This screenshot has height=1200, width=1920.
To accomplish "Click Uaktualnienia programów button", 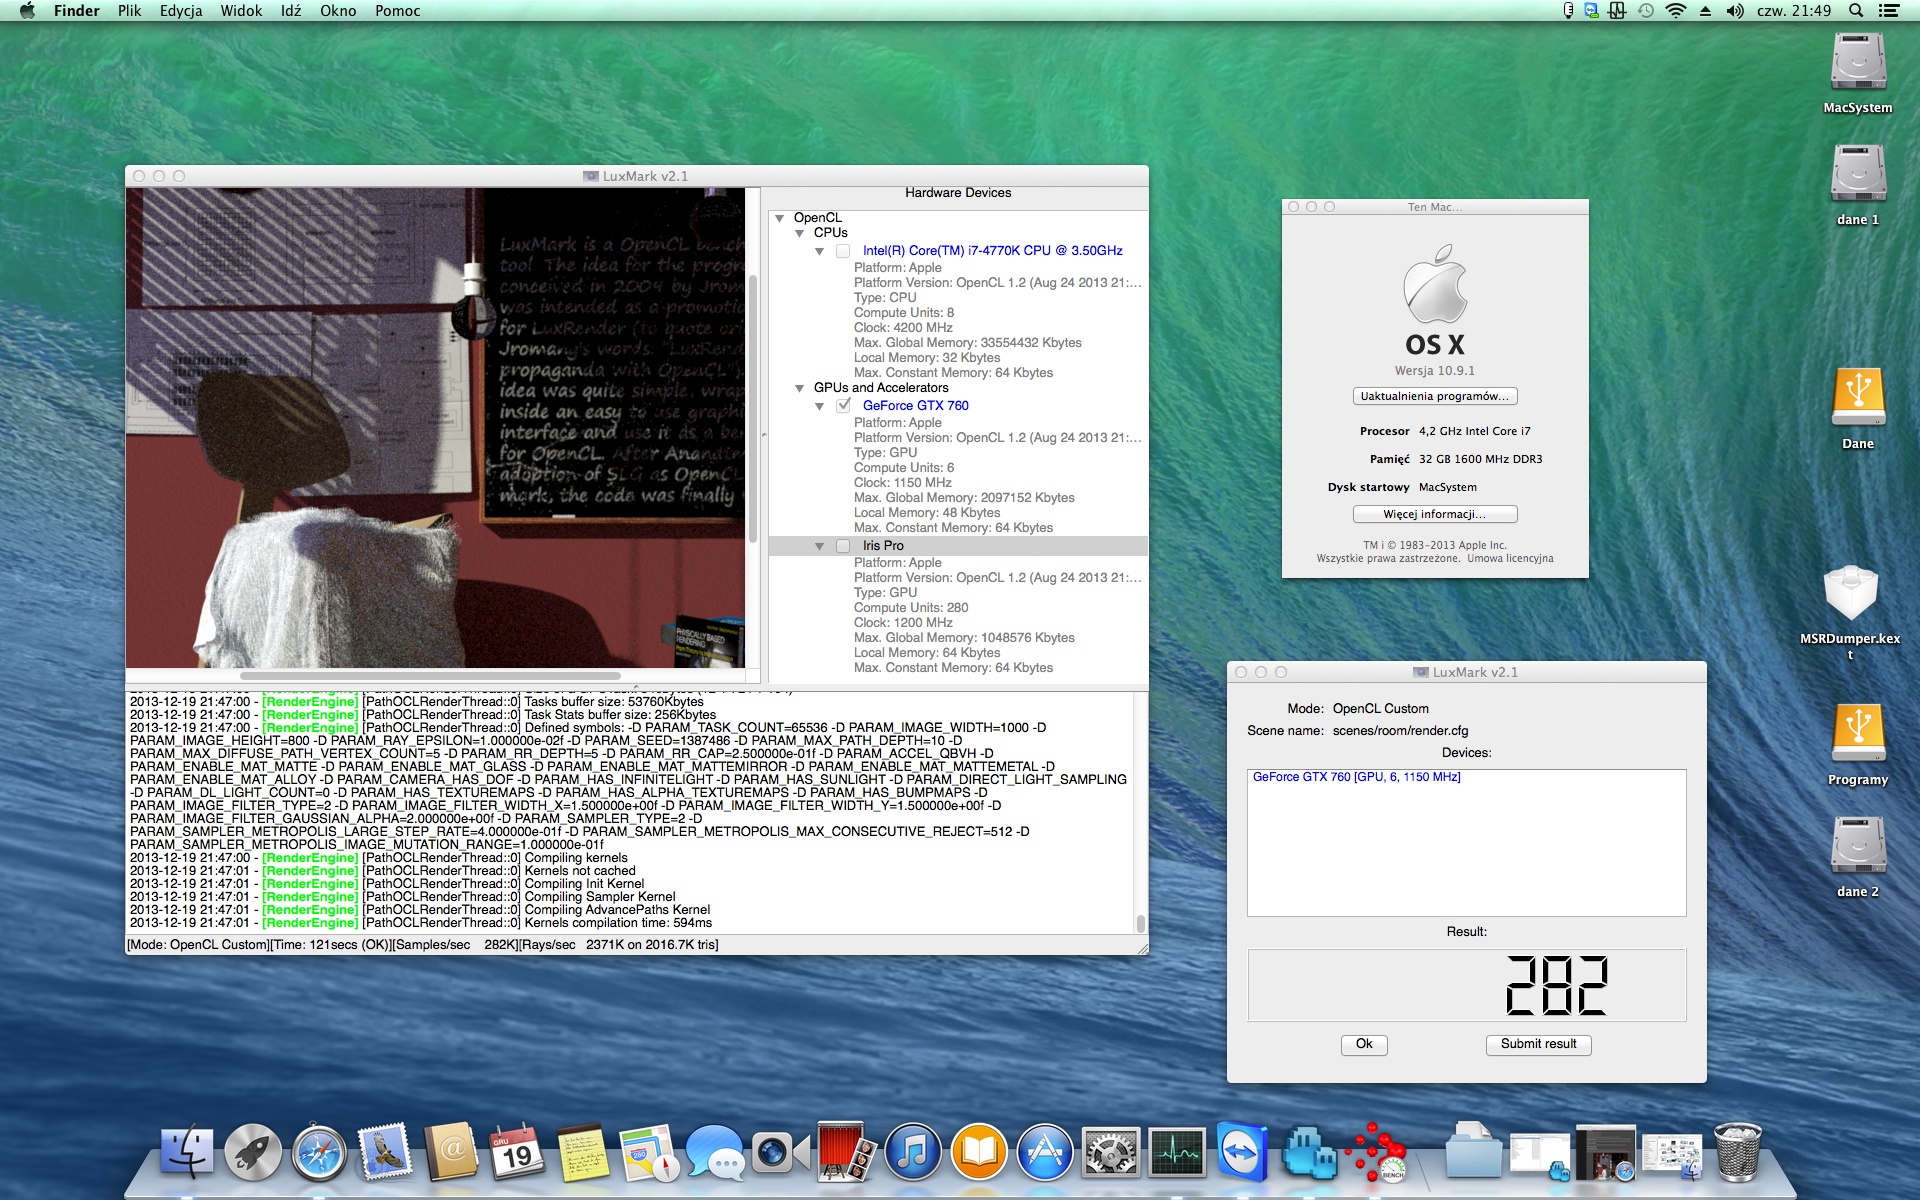I will pos(1435,396).
